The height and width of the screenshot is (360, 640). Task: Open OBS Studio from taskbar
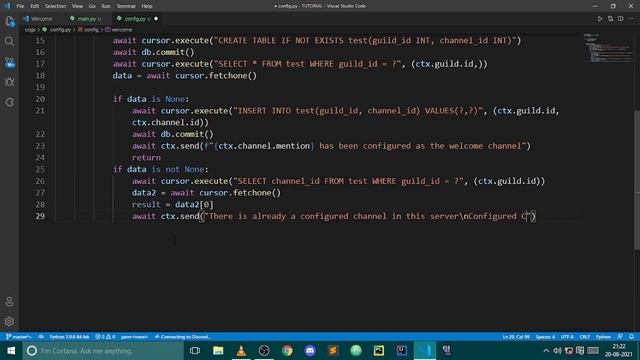[x=264, y=351]
